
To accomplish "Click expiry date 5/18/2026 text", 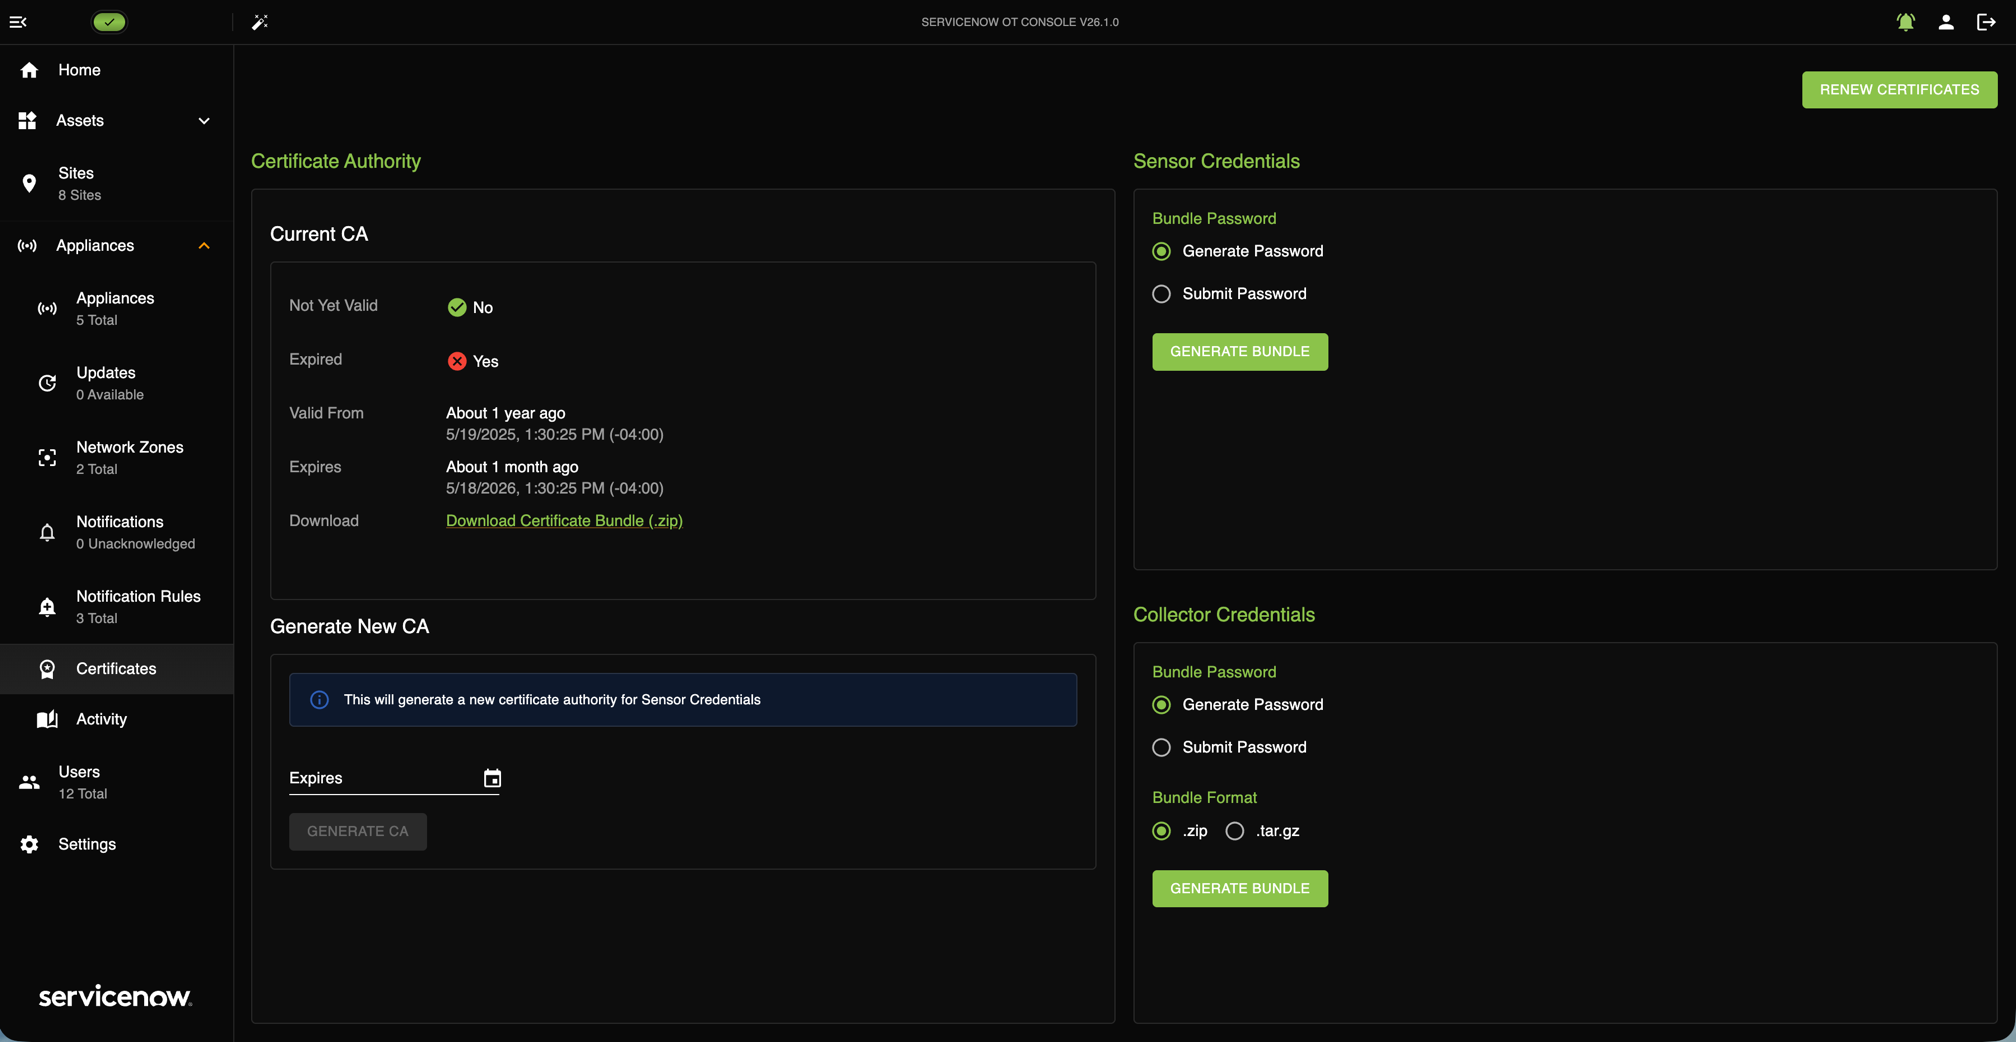I will [x=555, y=489].
